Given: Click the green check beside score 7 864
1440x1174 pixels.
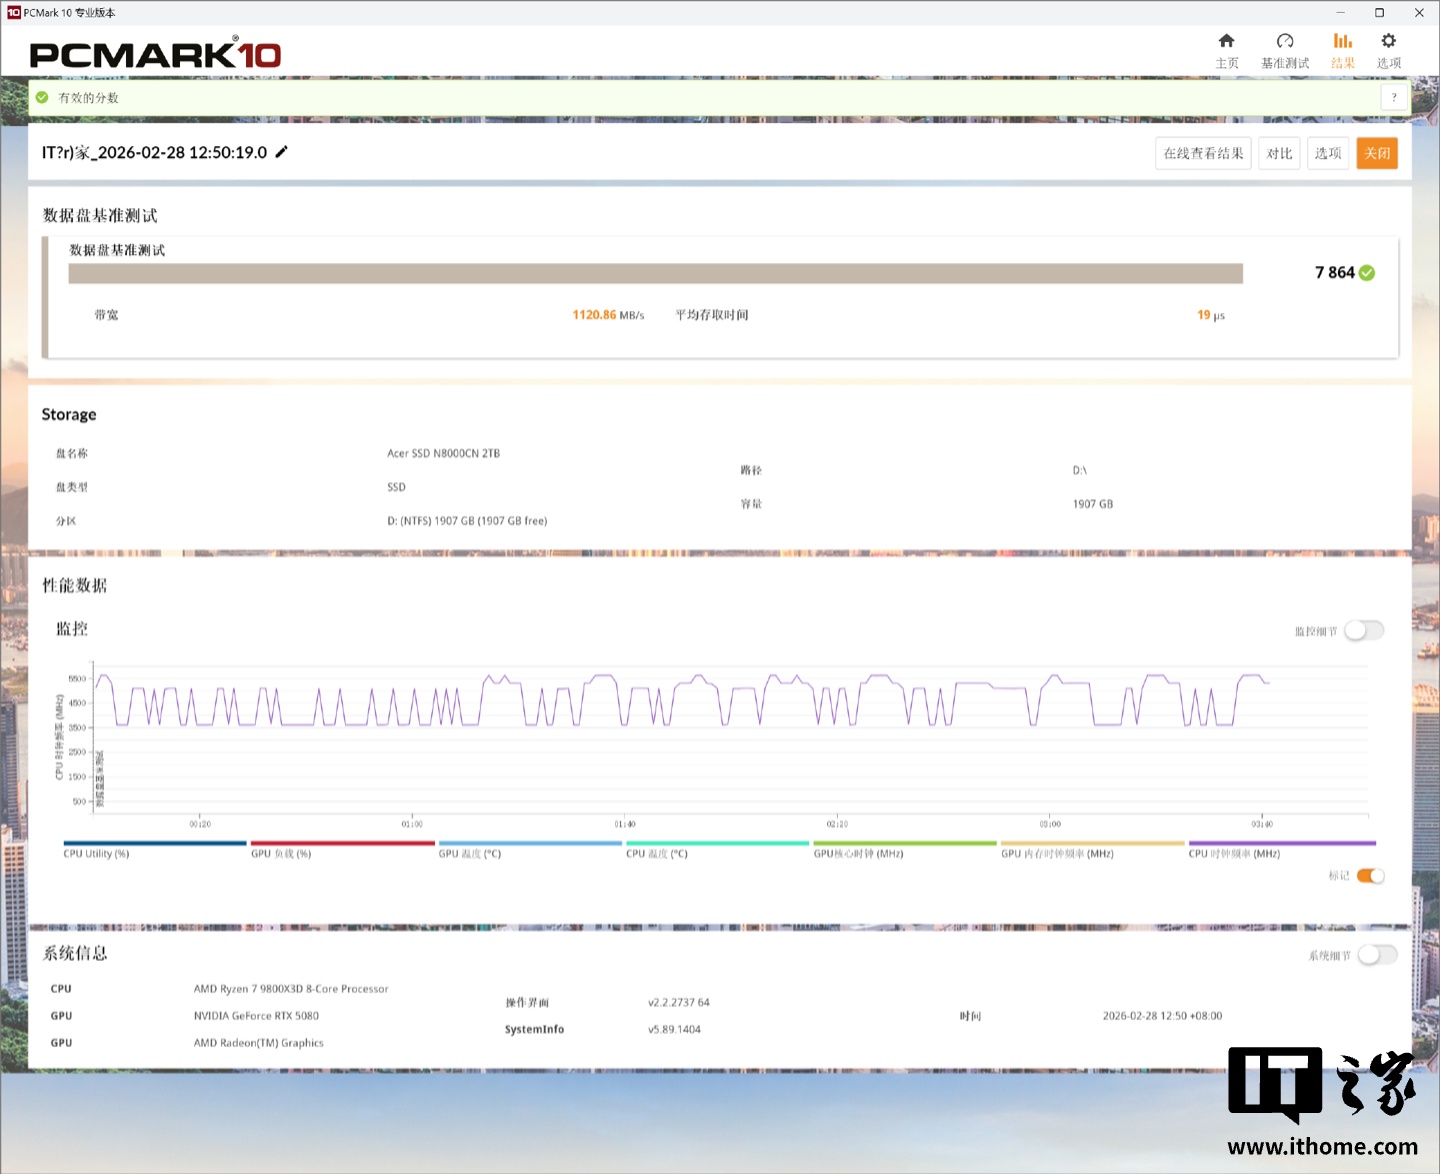Looking at the screenshot, I should pyautogui.click(x=1367, y=273).
